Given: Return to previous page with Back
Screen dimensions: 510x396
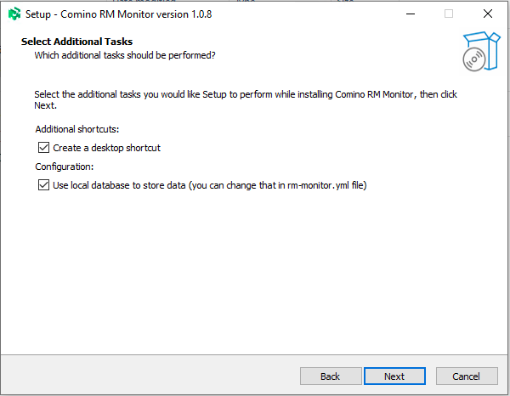Looking at the screenshot, I should 331,376.
